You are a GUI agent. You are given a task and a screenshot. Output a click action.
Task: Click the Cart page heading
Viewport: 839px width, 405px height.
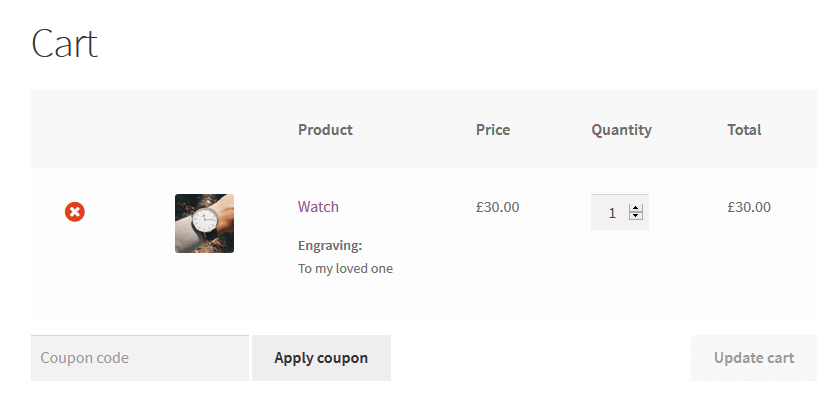click(65, 43)
